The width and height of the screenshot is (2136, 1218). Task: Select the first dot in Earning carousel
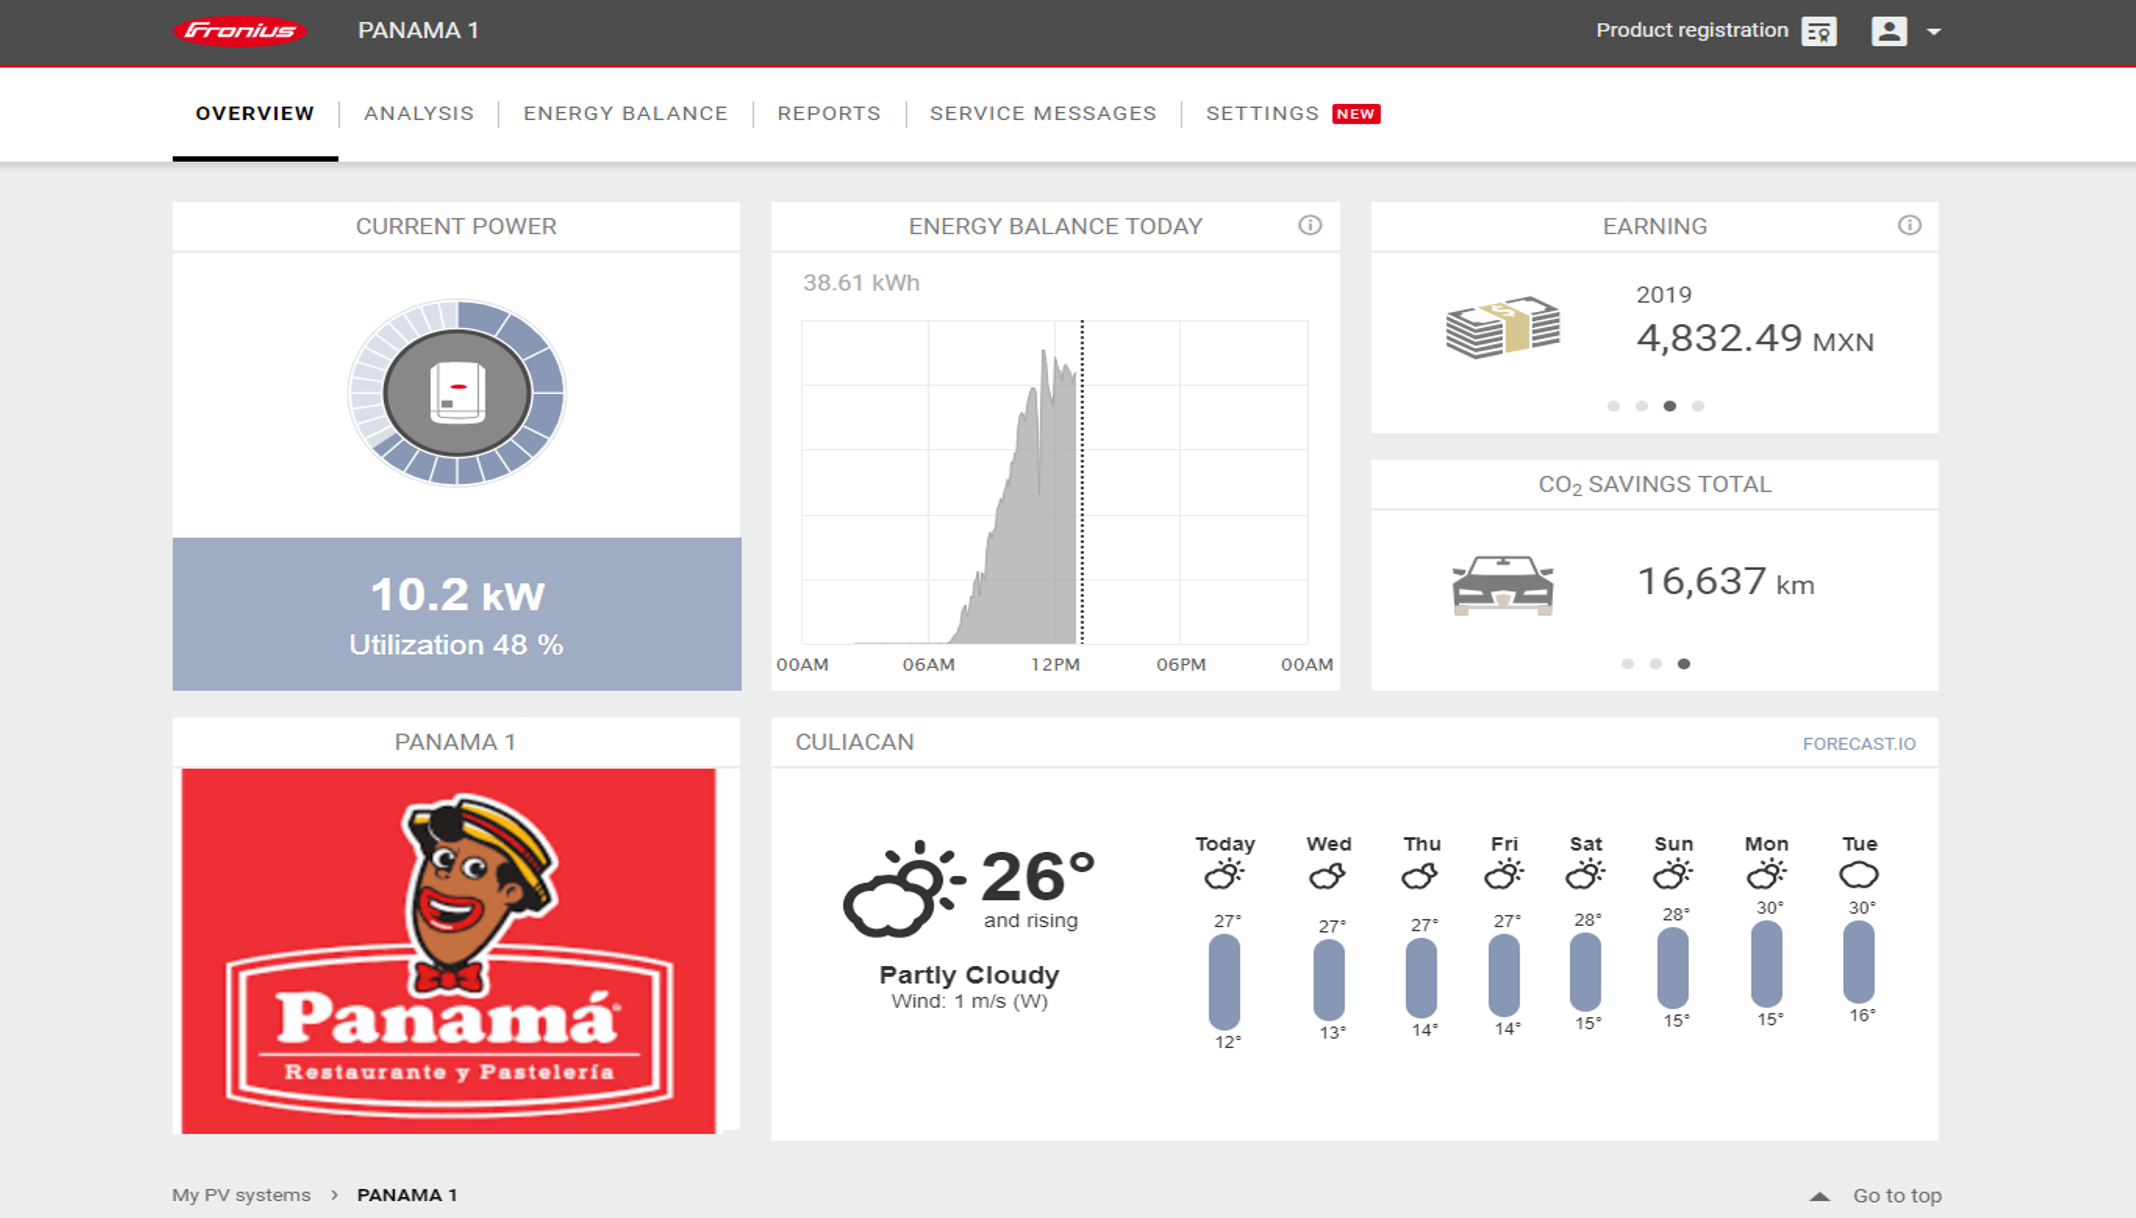pyautogui.click(x=1613, y=406)
